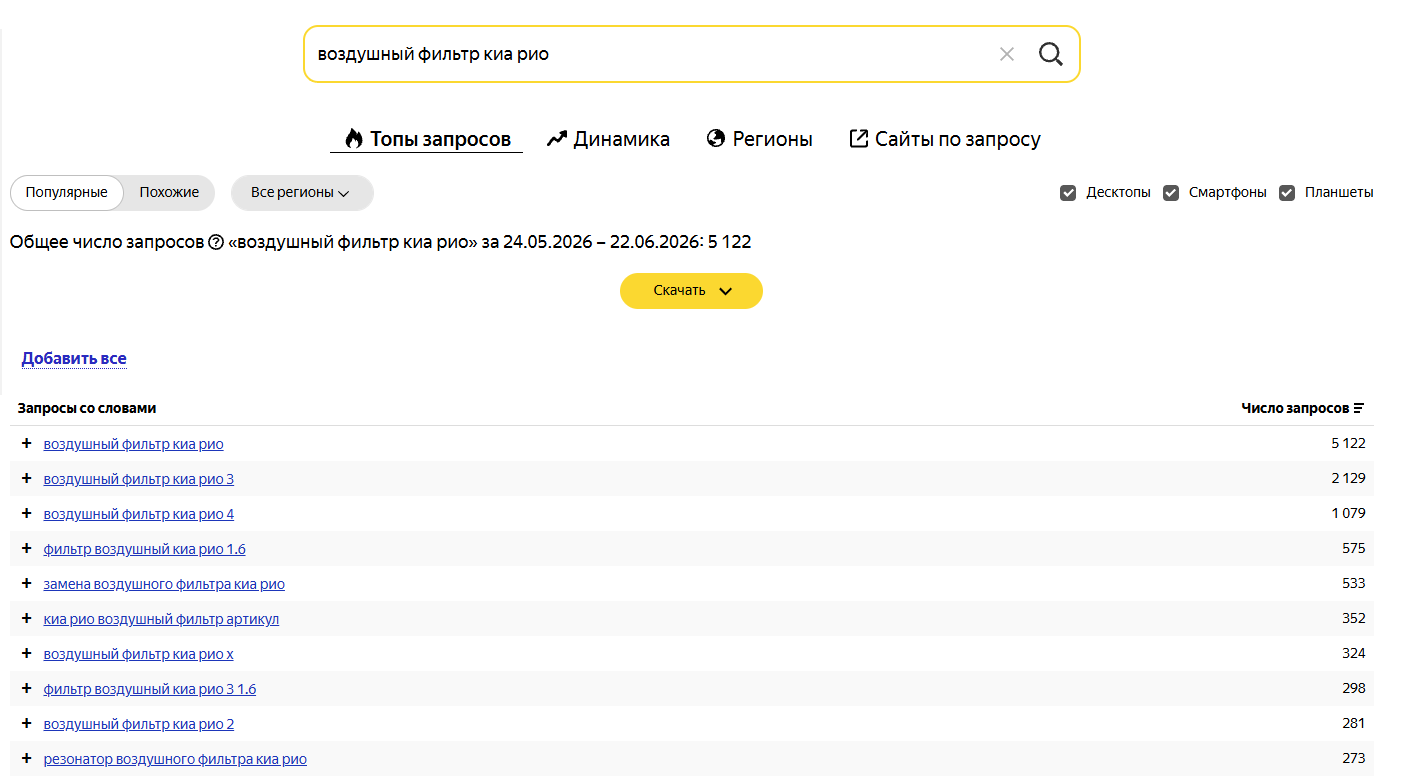Click the count value 298
Viewport: 1411px width, 777px height.
click(1354, 688)
